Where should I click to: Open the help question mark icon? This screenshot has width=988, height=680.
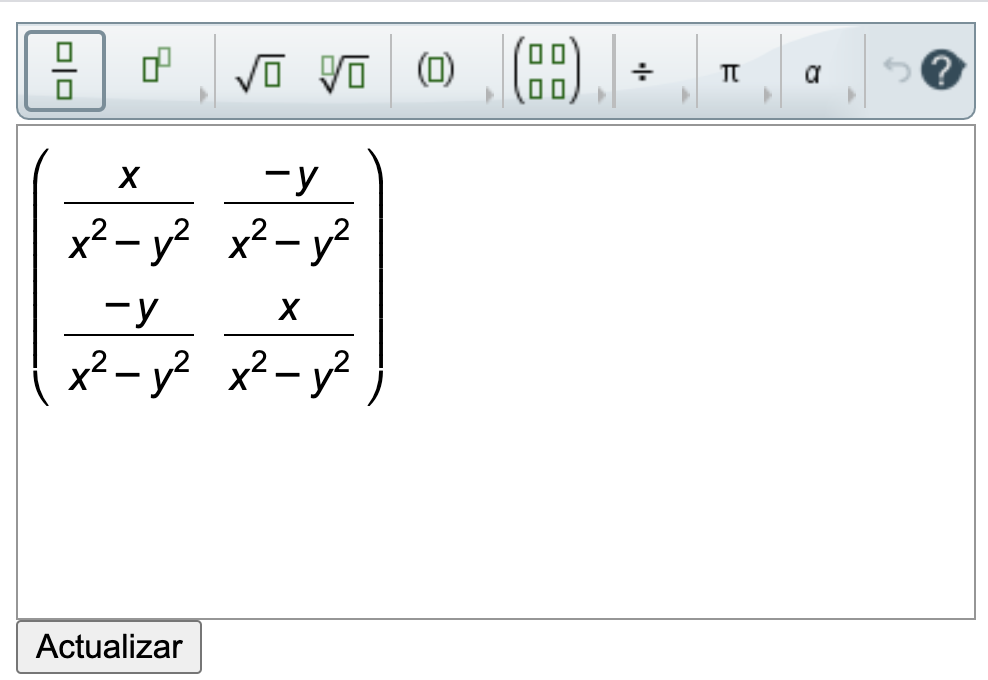click(943, 71)
